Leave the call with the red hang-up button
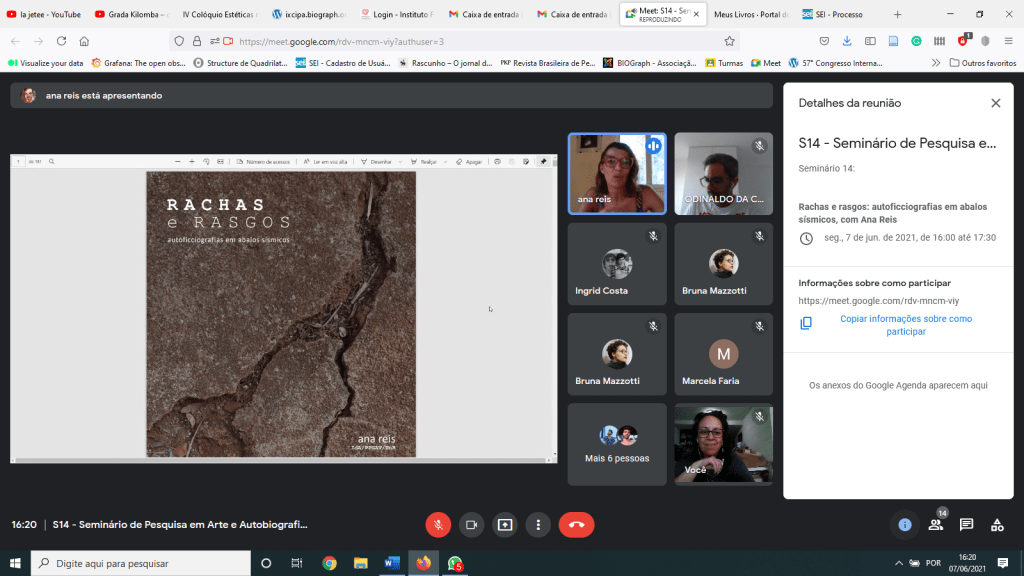Screen dimensions: 1024x576 [x=576, y=524]
